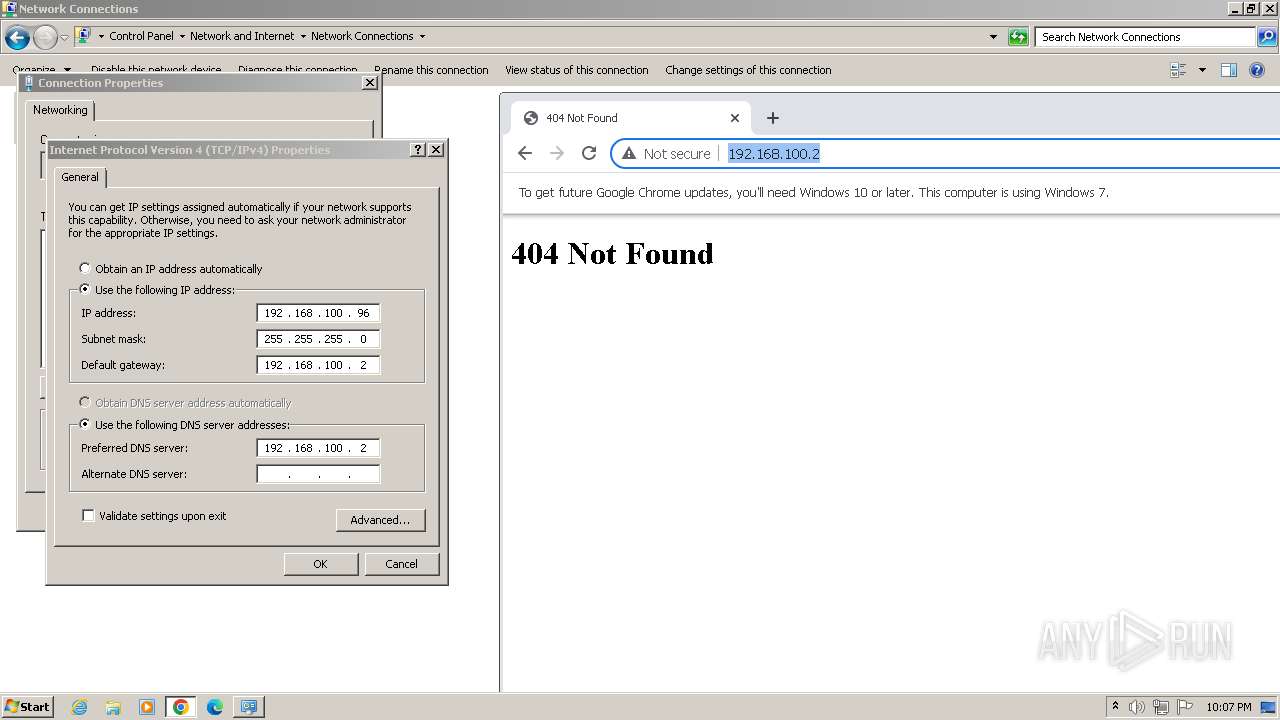The height and width of the screenshot is (720, 1280).
Task: Cancel the IPv4 Properties dialog
Action: [401, 564]
